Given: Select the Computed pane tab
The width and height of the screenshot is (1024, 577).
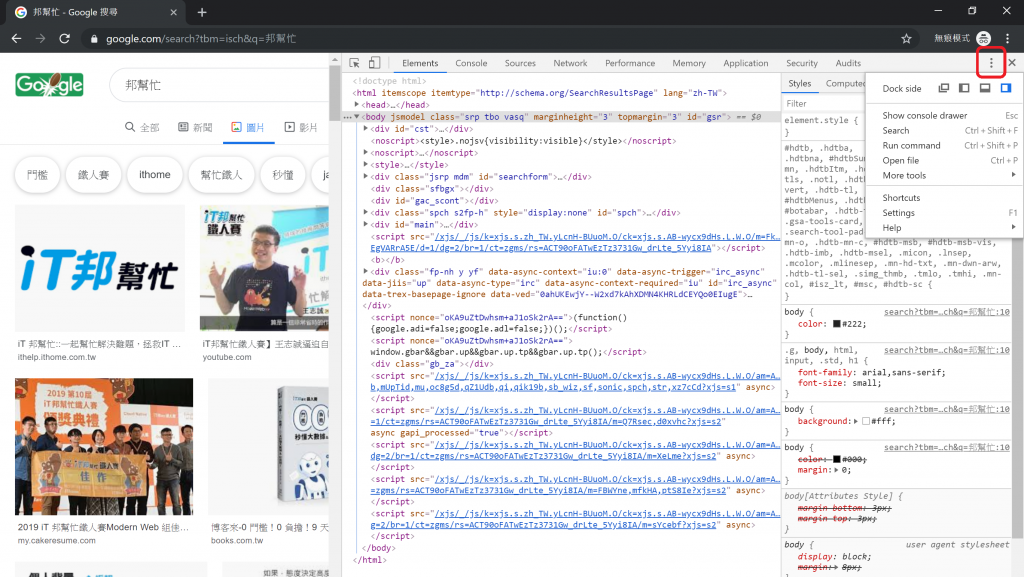Looking at the screenshot, I should click(845, 84).
